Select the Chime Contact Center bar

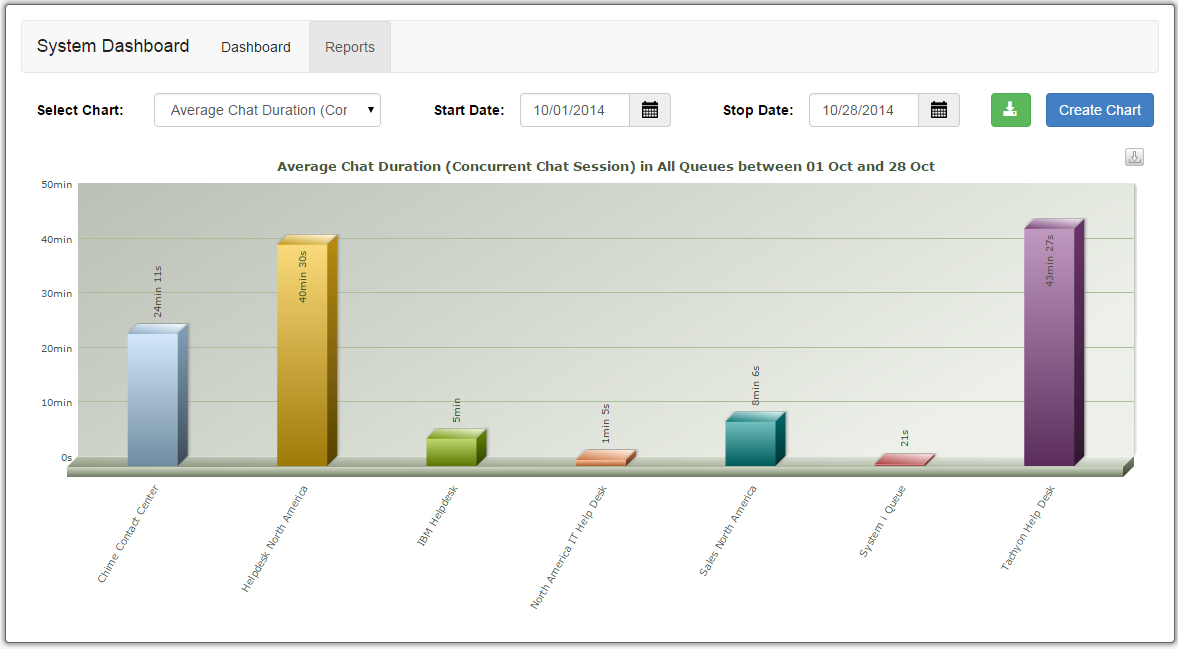pos(157,396)
